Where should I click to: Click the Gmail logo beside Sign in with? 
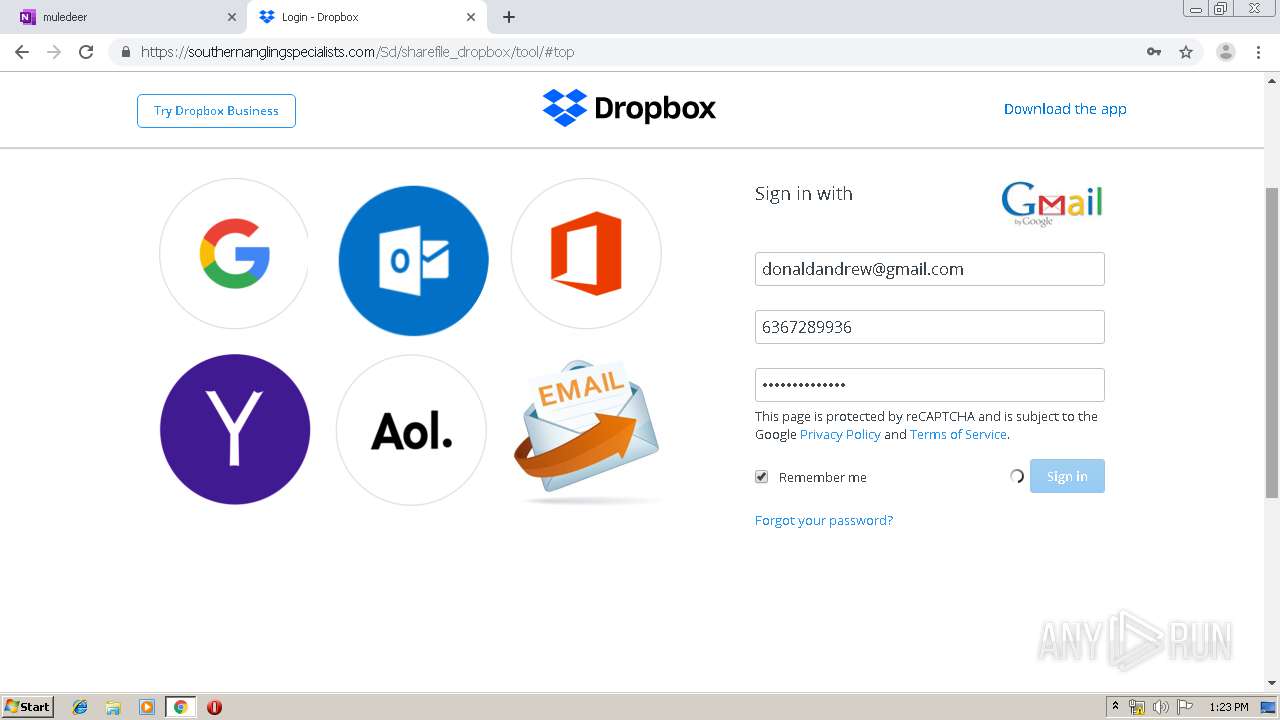(1051, 203)
